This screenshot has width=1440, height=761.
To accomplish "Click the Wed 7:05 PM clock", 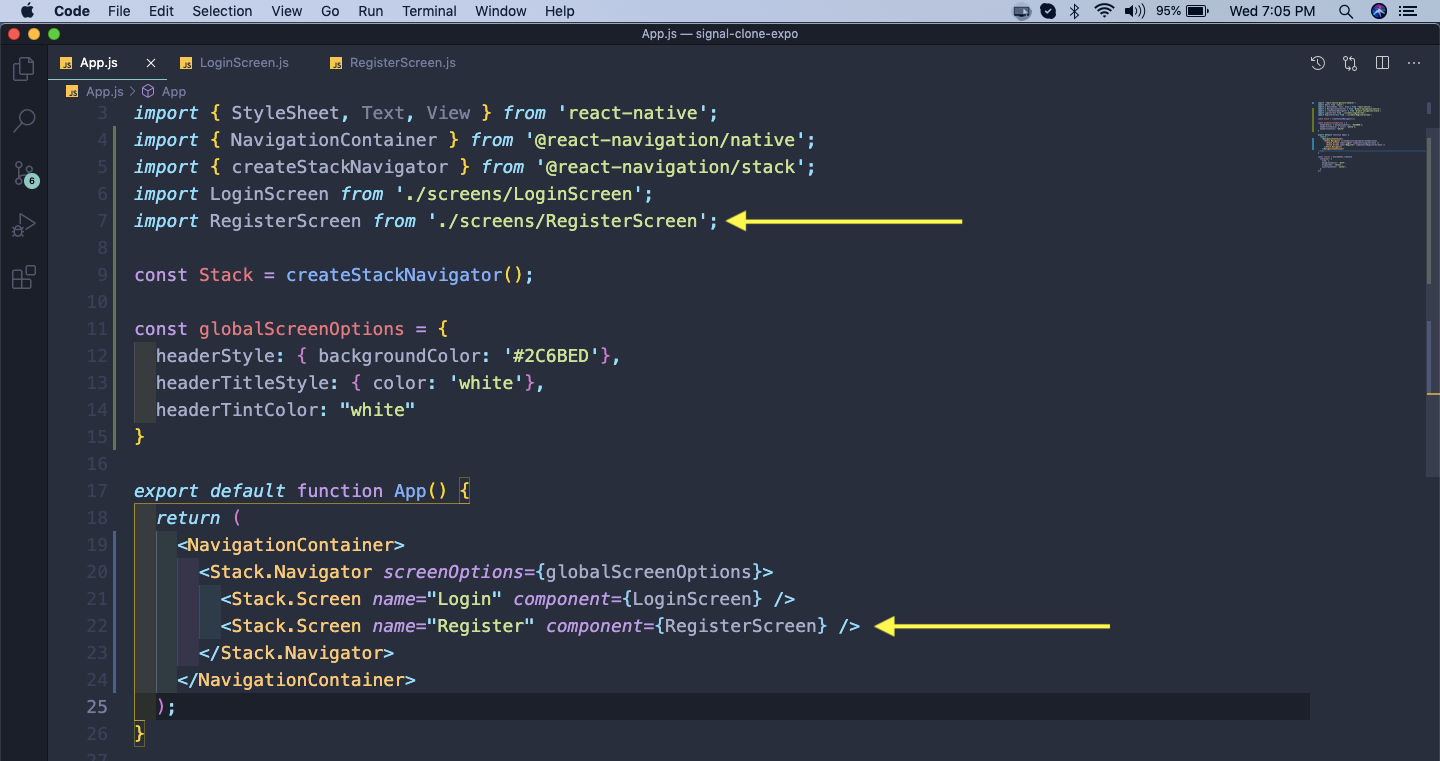I will click(x=1272, y=11).
